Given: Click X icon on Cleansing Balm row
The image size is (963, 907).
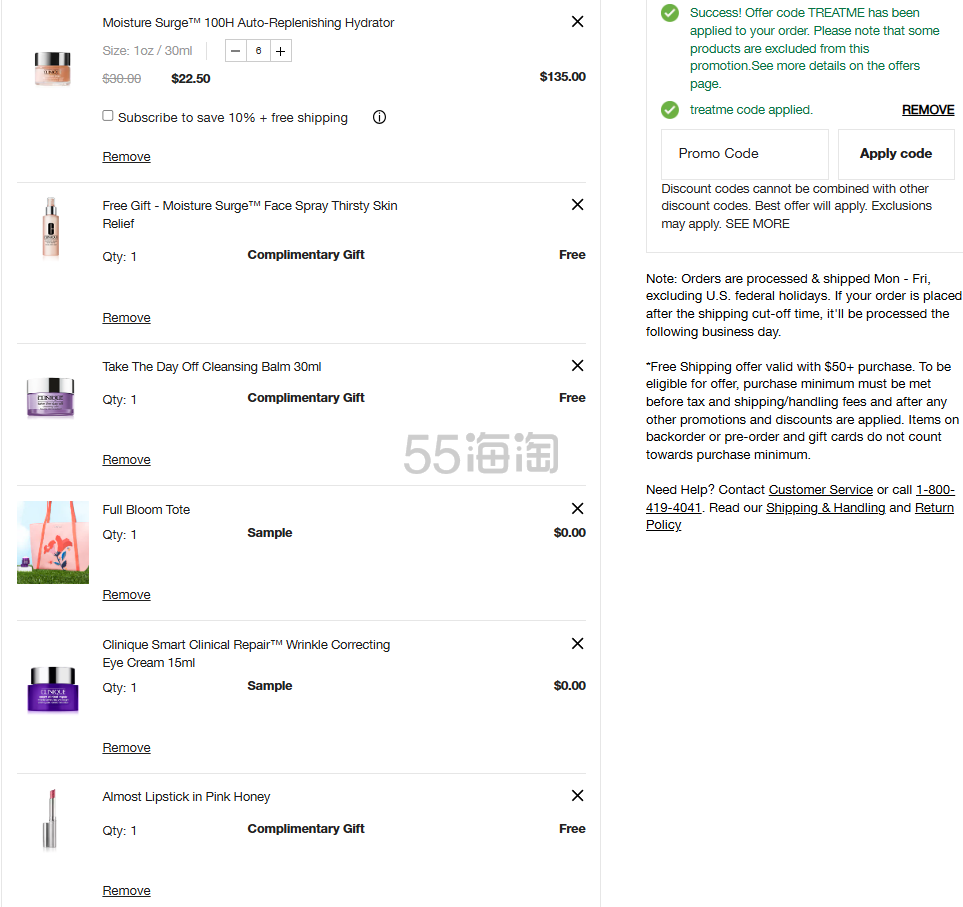Looking at the screenshot, I should click(577, 366).
